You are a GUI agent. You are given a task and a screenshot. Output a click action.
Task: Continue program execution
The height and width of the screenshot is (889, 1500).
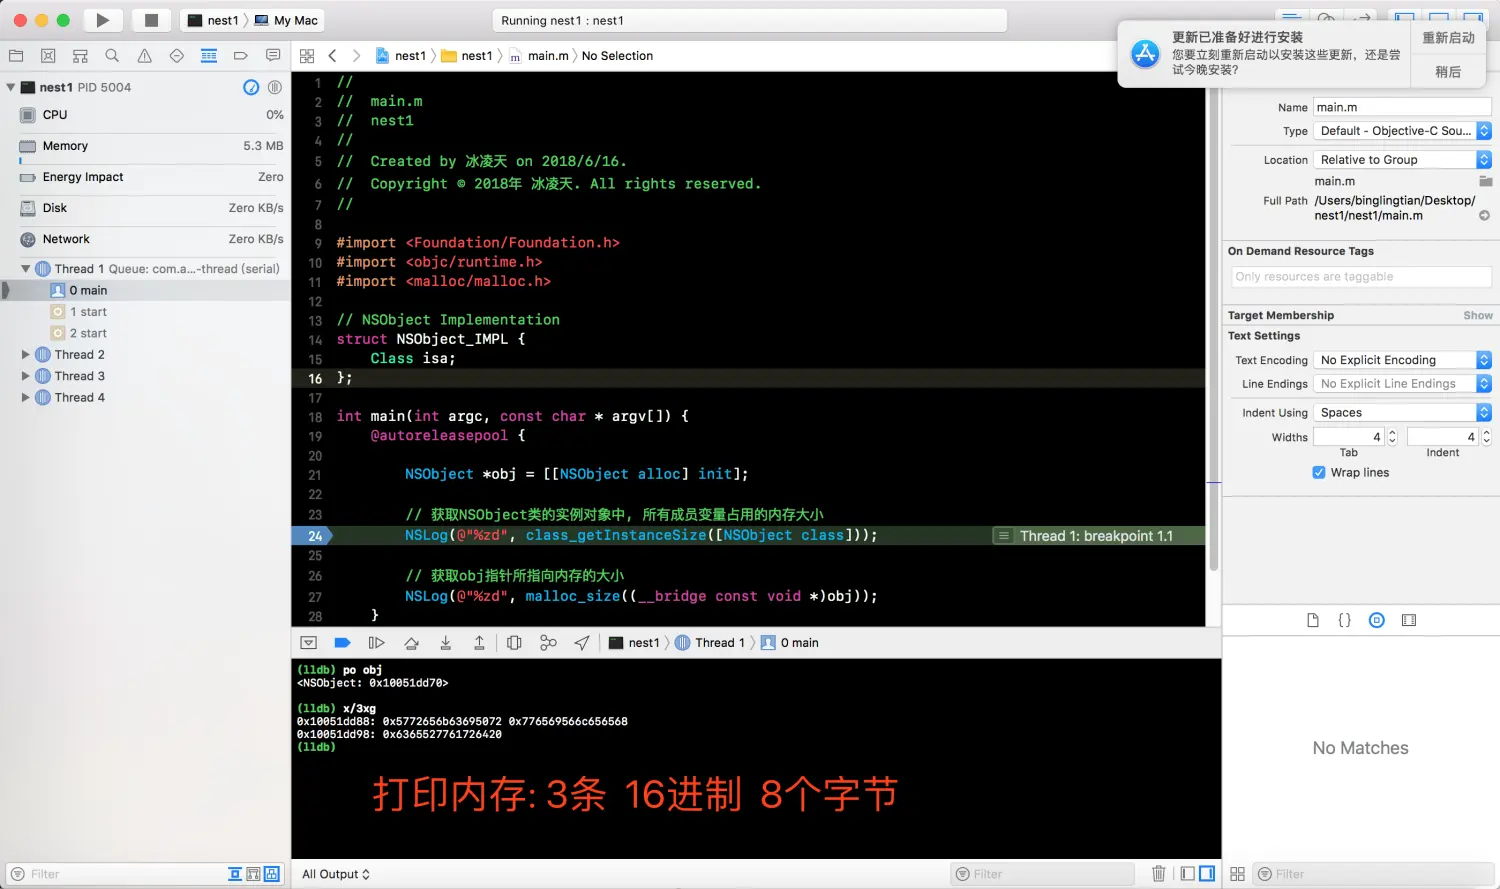point(376,643)
